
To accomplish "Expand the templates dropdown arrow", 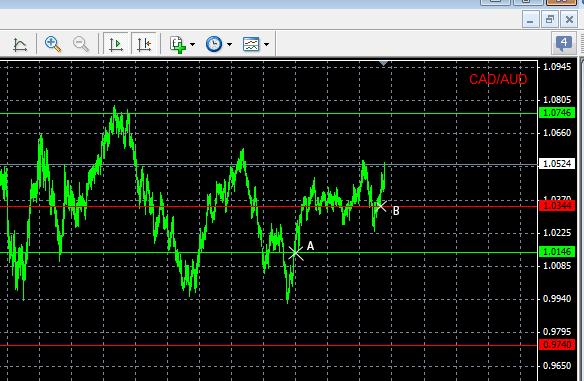I will point(266,45).
